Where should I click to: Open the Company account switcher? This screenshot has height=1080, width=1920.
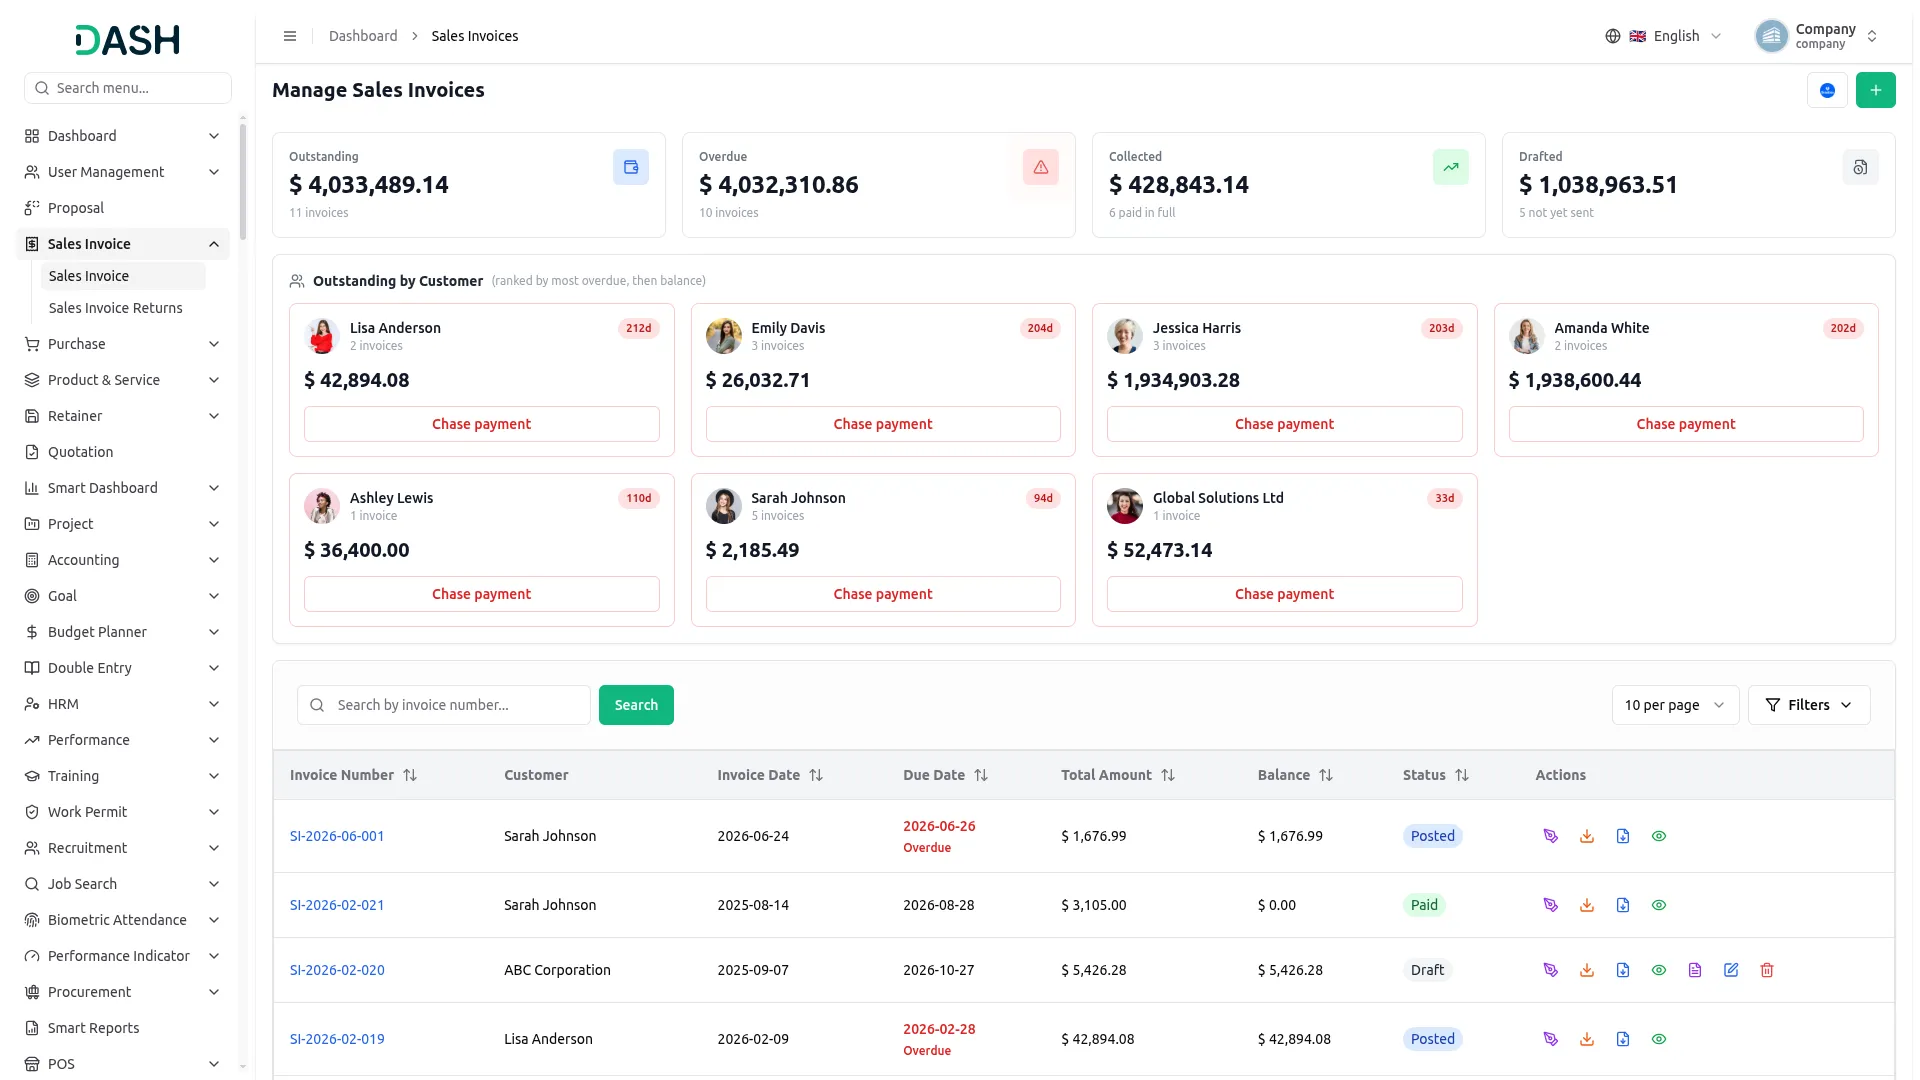point(1817,36)
